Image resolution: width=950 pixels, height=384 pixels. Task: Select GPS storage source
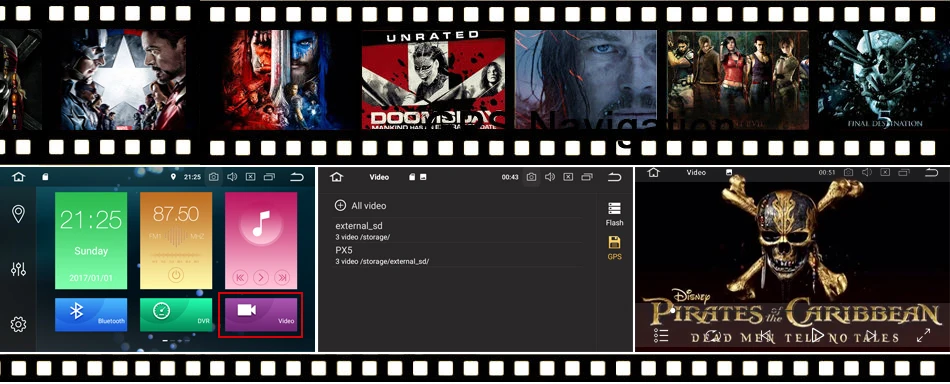click(x=614, y=248)
